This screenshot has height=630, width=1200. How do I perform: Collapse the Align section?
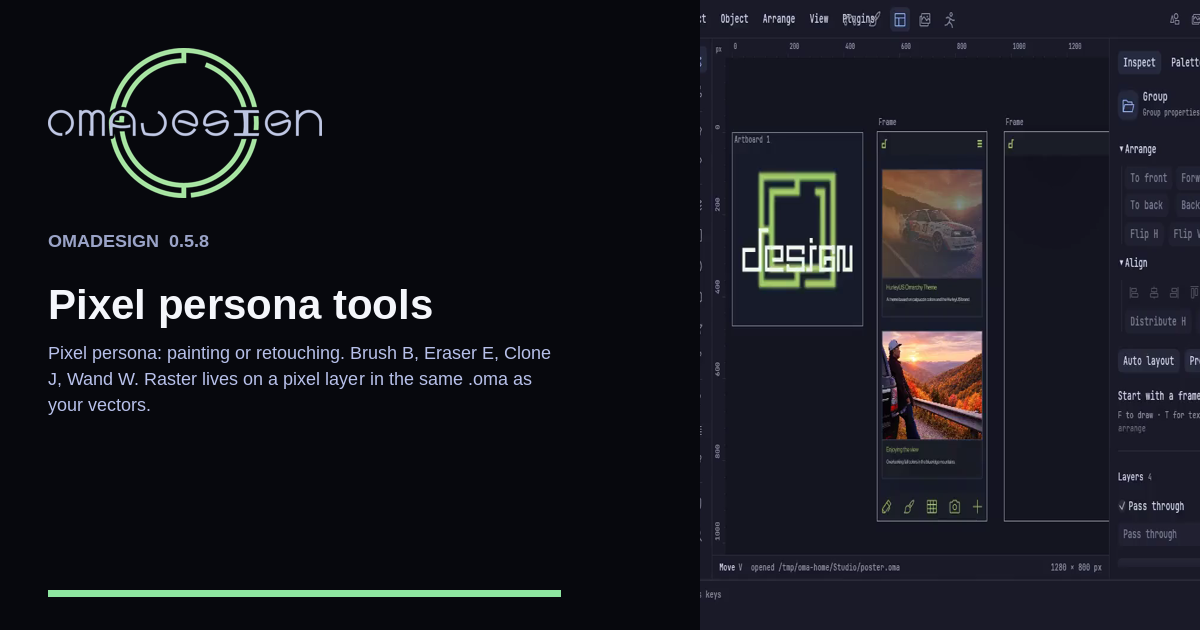coord(1121,263)
